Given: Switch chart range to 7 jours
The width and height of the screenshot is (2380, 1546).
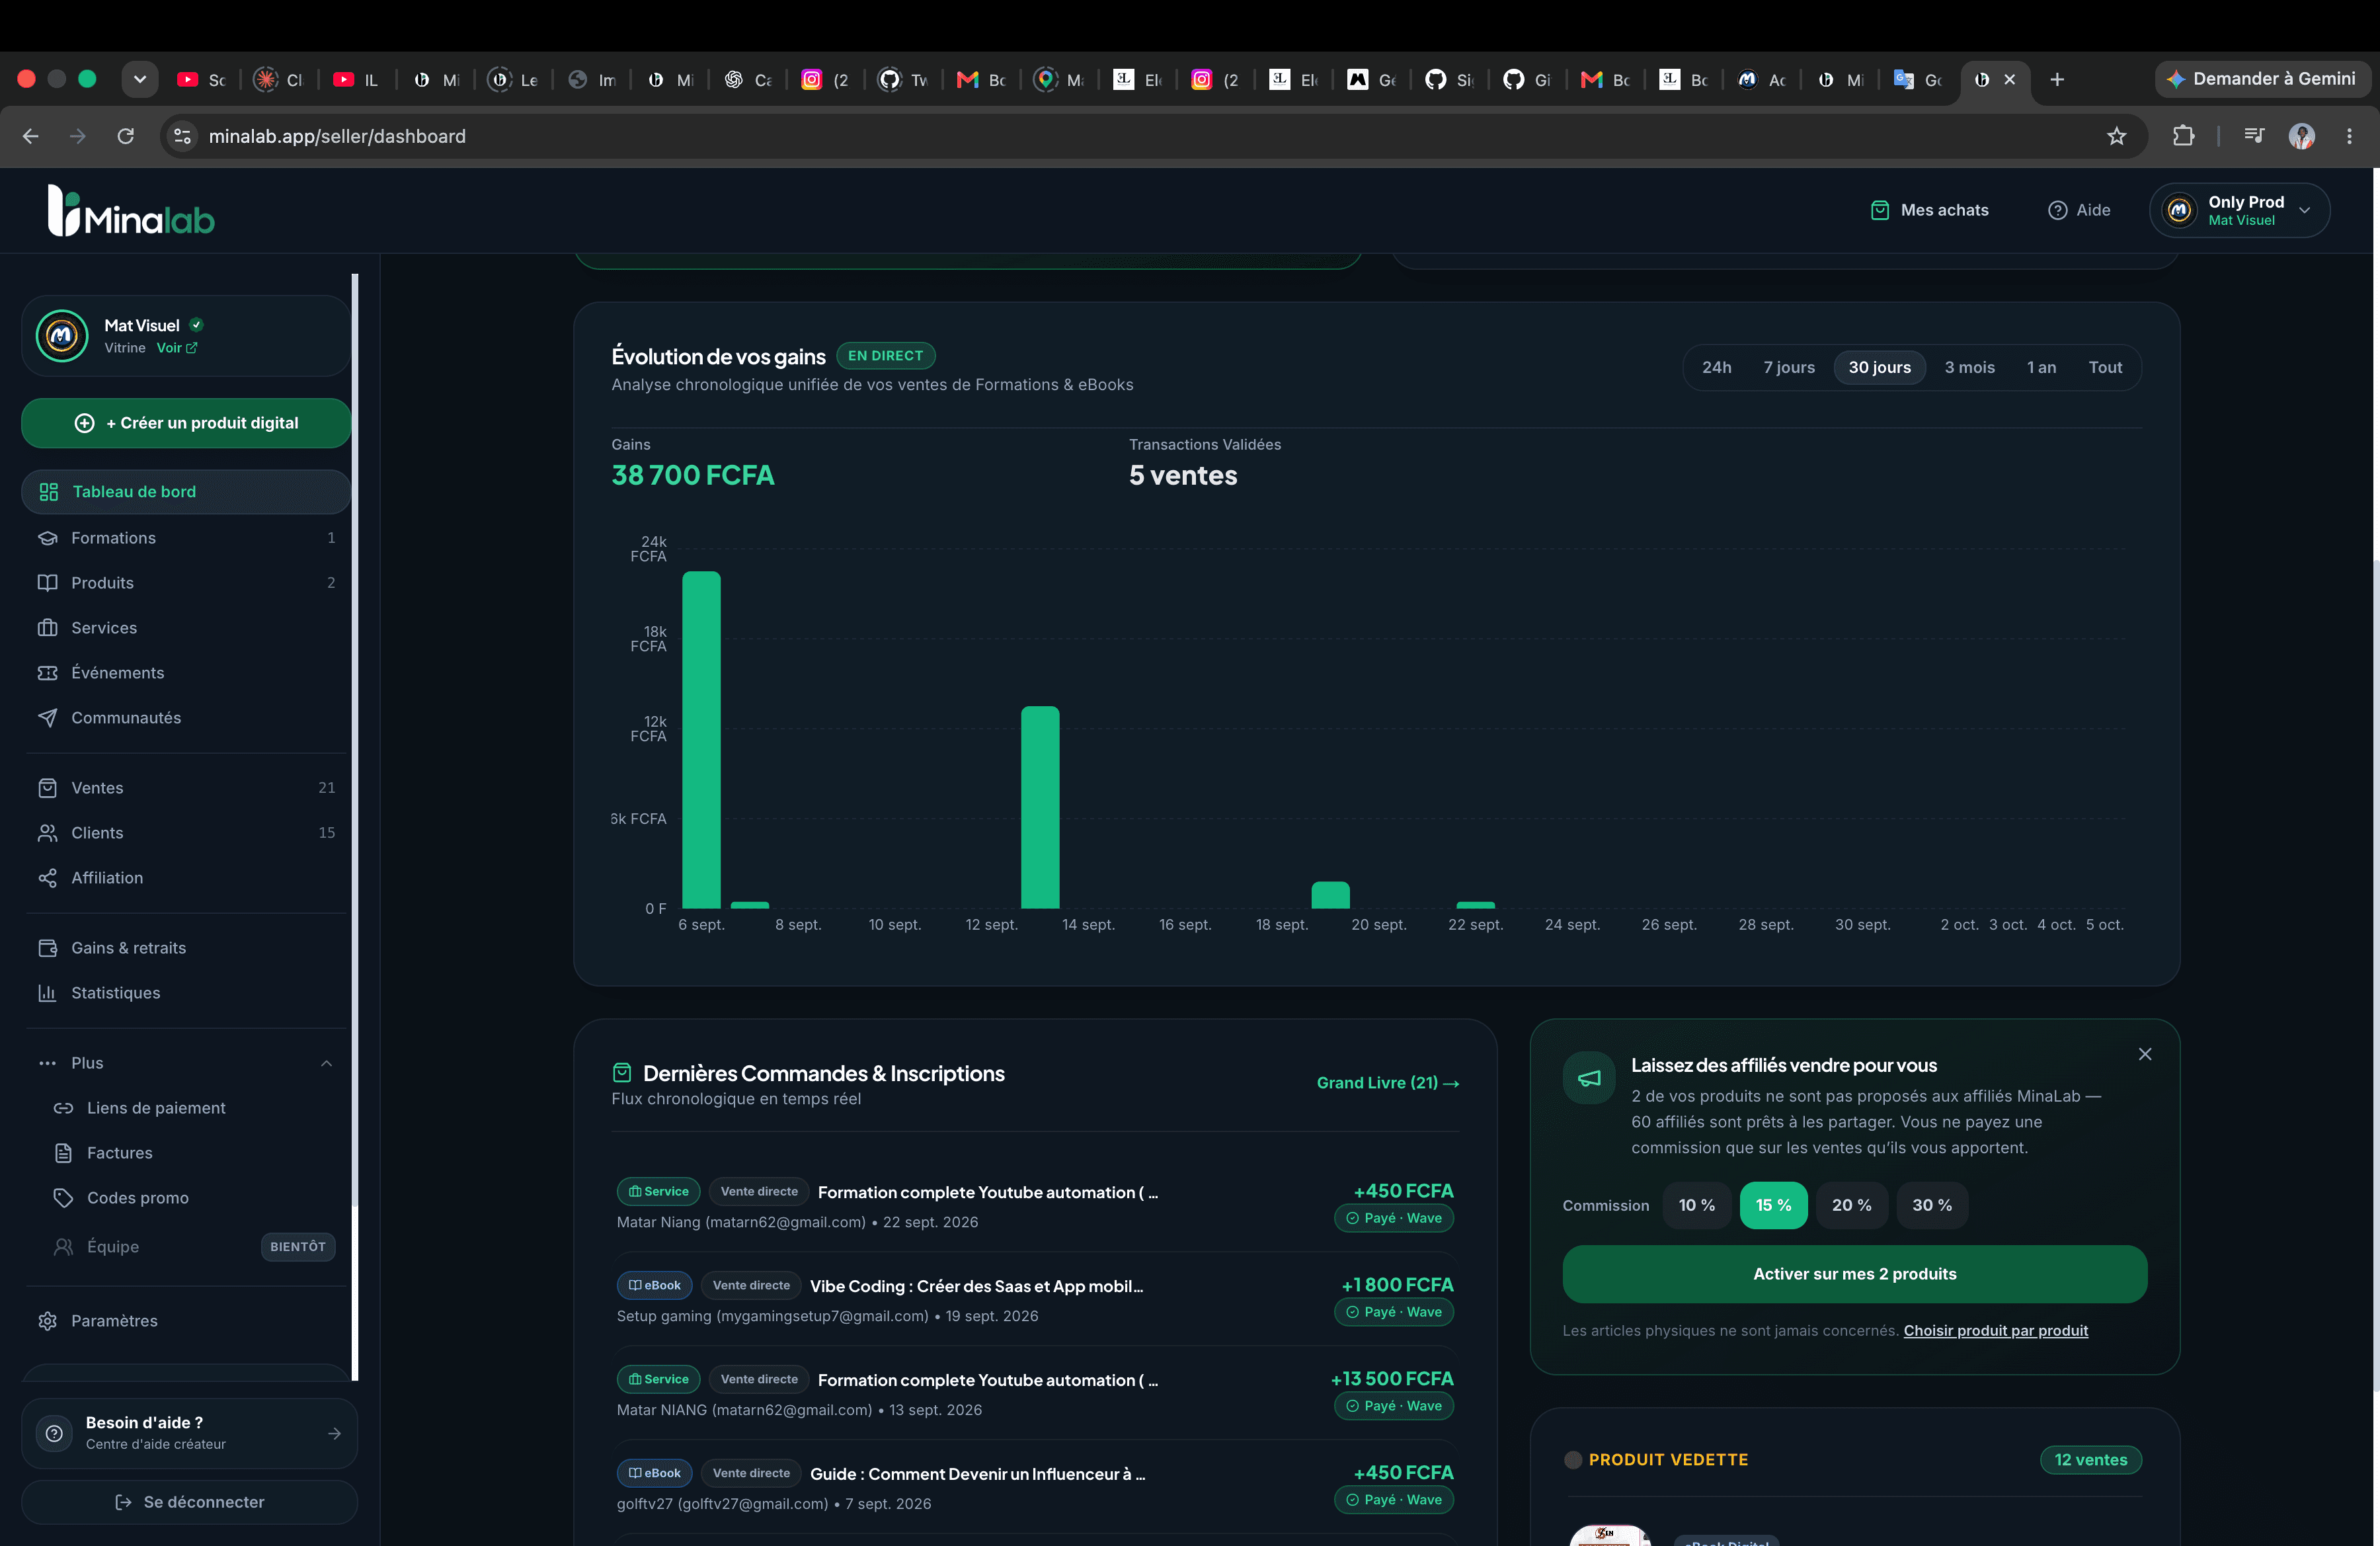Looking at the screenshot, I should 1789,368.
